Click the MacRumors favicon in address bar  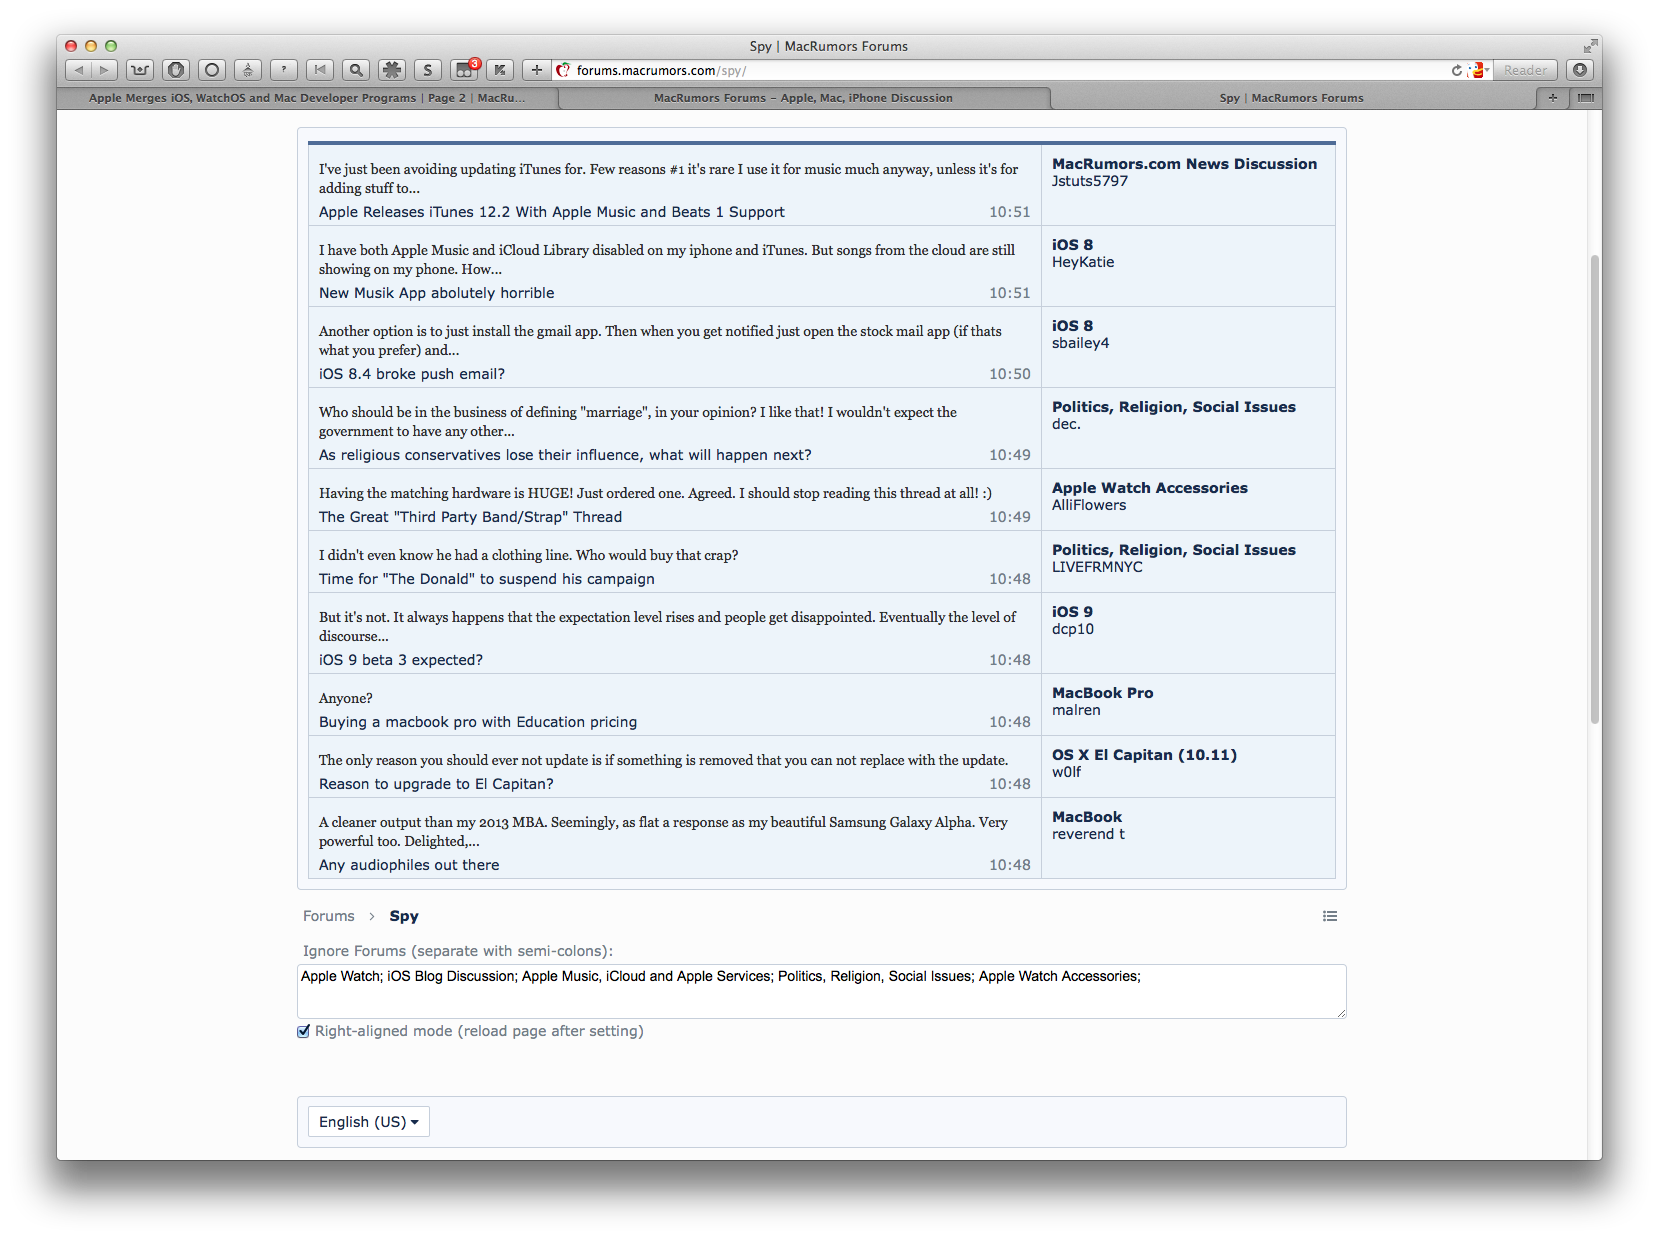pos(564,70)
